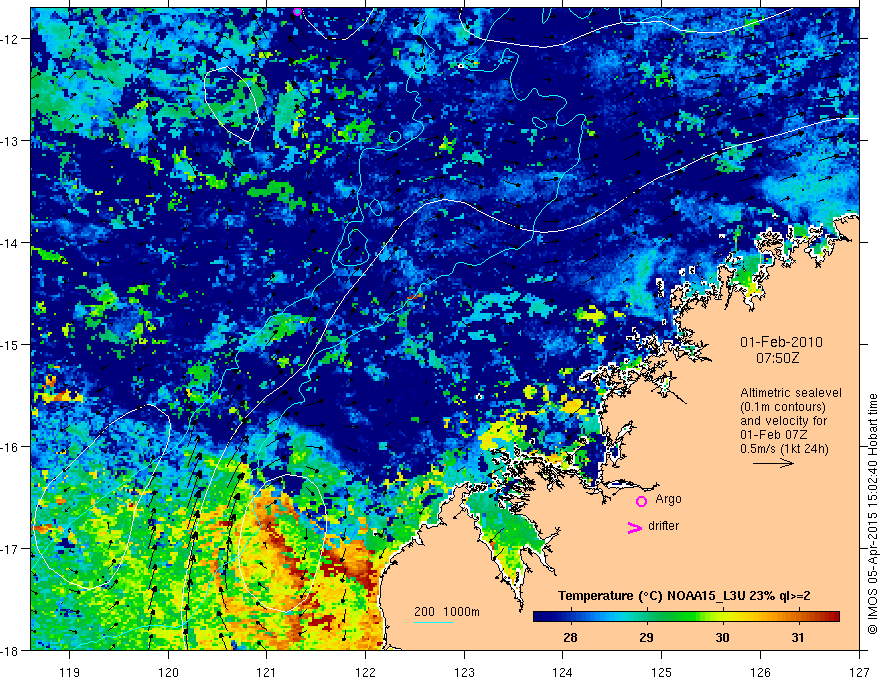Click the longitude axis label 120
The height and width of the screenshot is (680, 880).
168,672
